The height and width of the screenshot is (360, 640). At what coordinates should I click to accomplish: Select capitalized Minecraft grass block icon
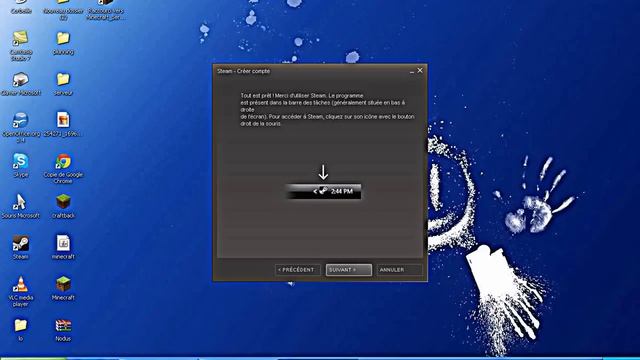point(63,284)
